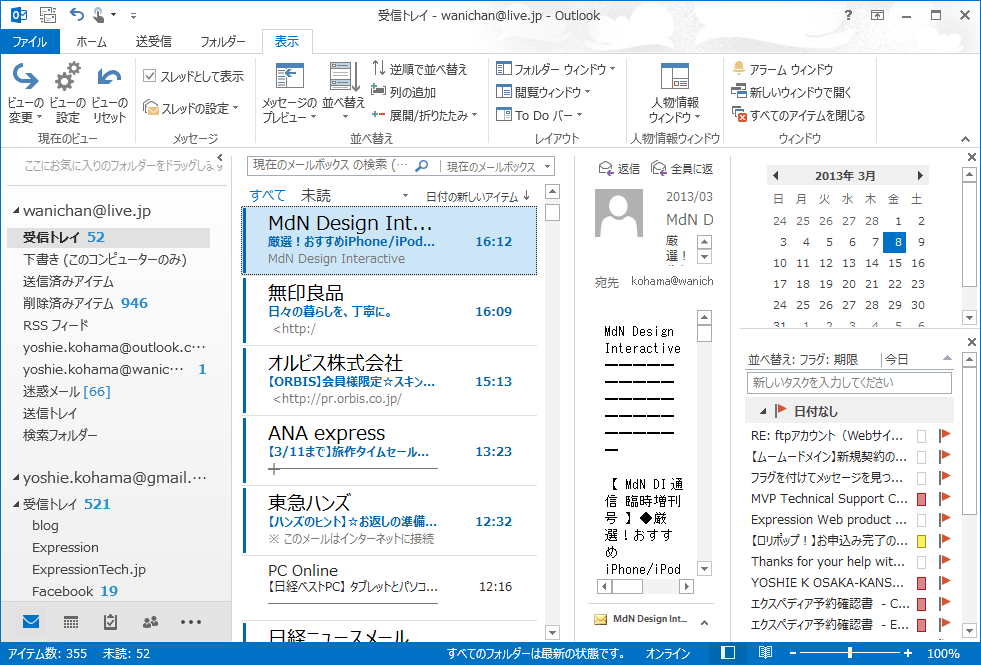Mark 'RE: ftpアカウント' task complete checkbox
This screenshot has height=665, width=981.
922,436
